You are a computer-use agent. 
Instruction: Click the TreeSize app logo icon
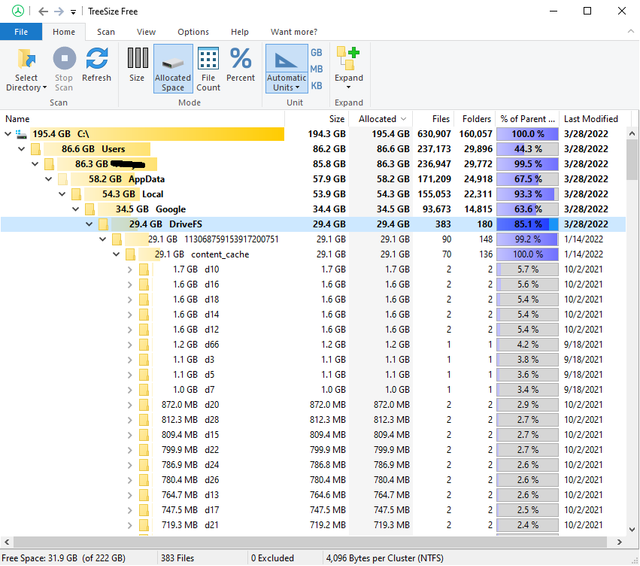(x=18, y=11)
